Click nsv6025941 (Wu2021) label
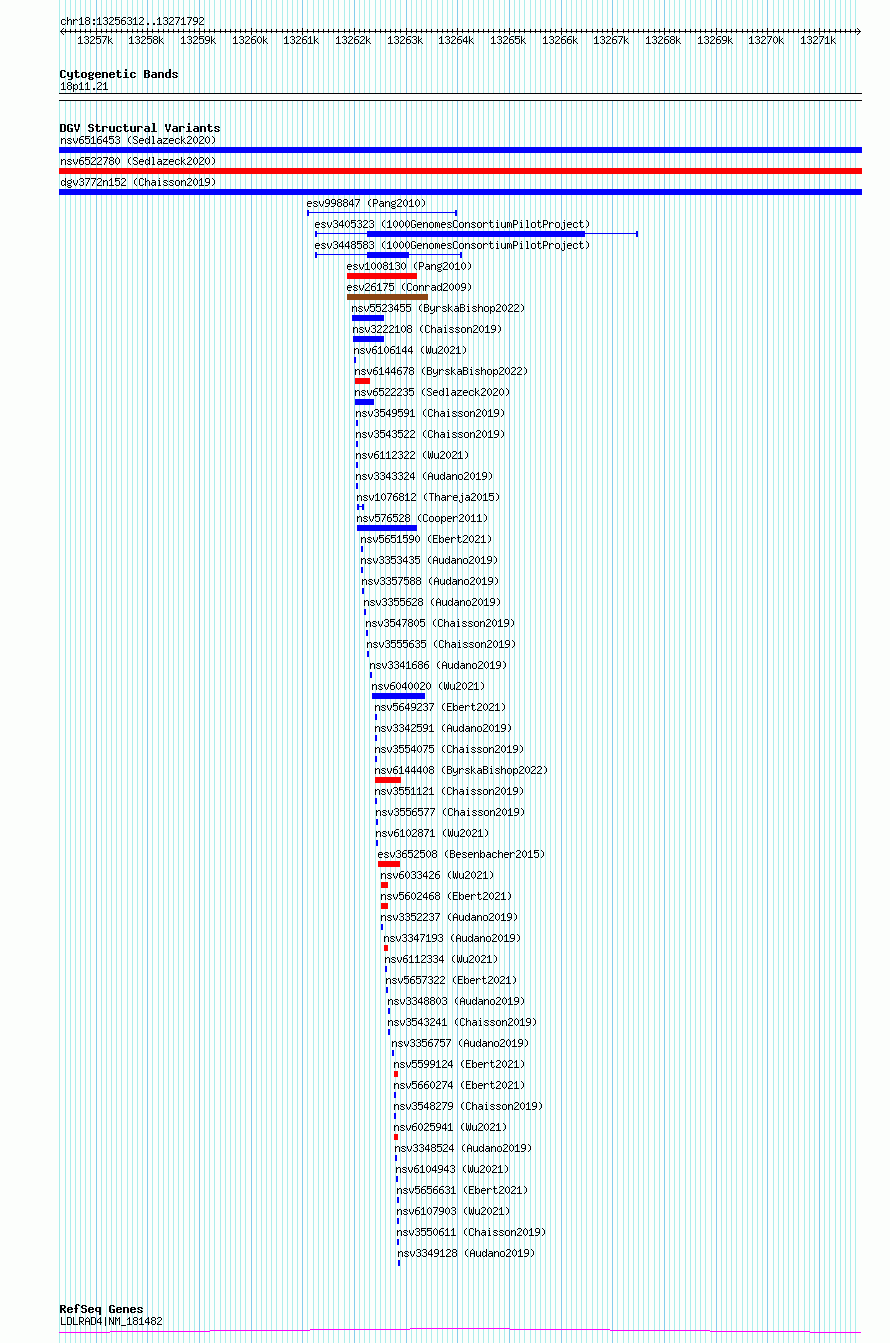This screenshot has height=1343, width=890. [x=451, y=1127]
